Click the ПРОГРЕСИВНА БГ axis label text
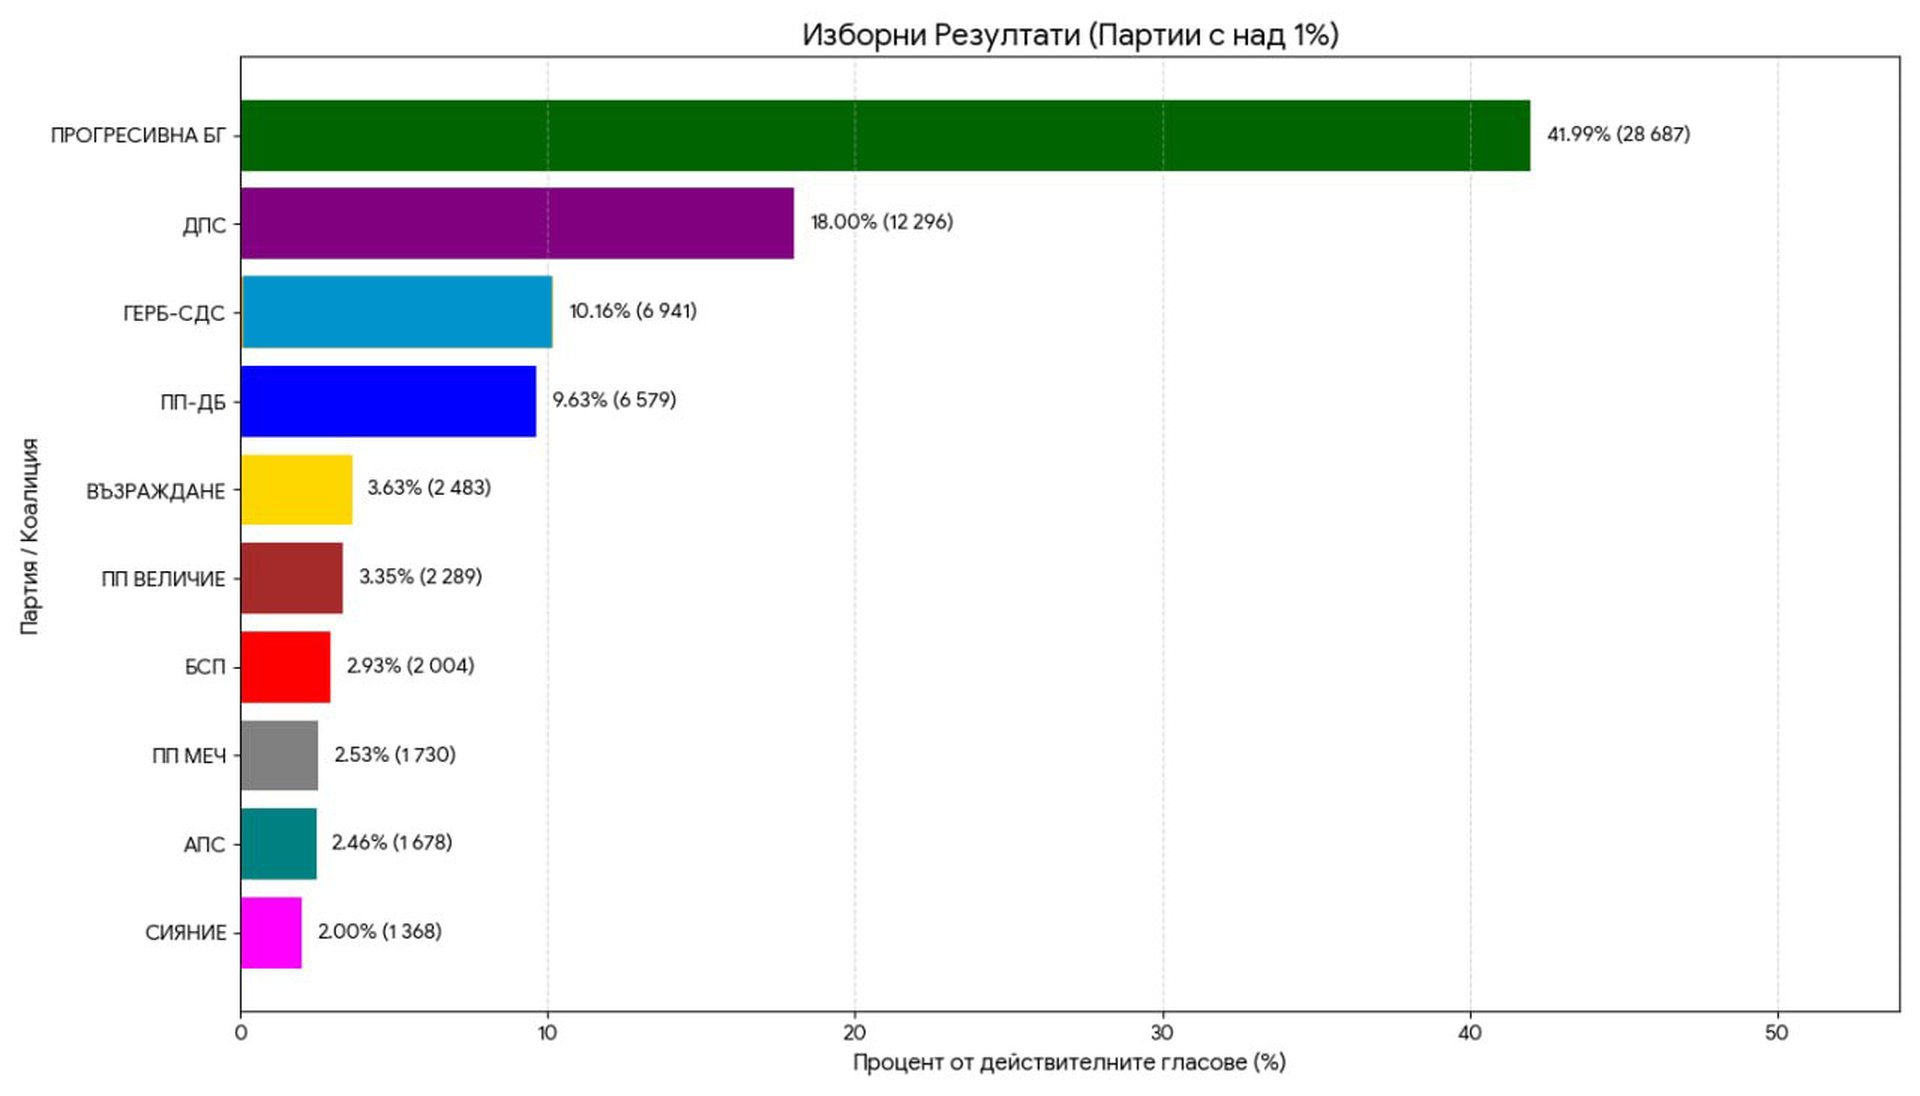The width and height of the screenshot is (1920, 1096). pyautogui.click(x=138, y=136)
